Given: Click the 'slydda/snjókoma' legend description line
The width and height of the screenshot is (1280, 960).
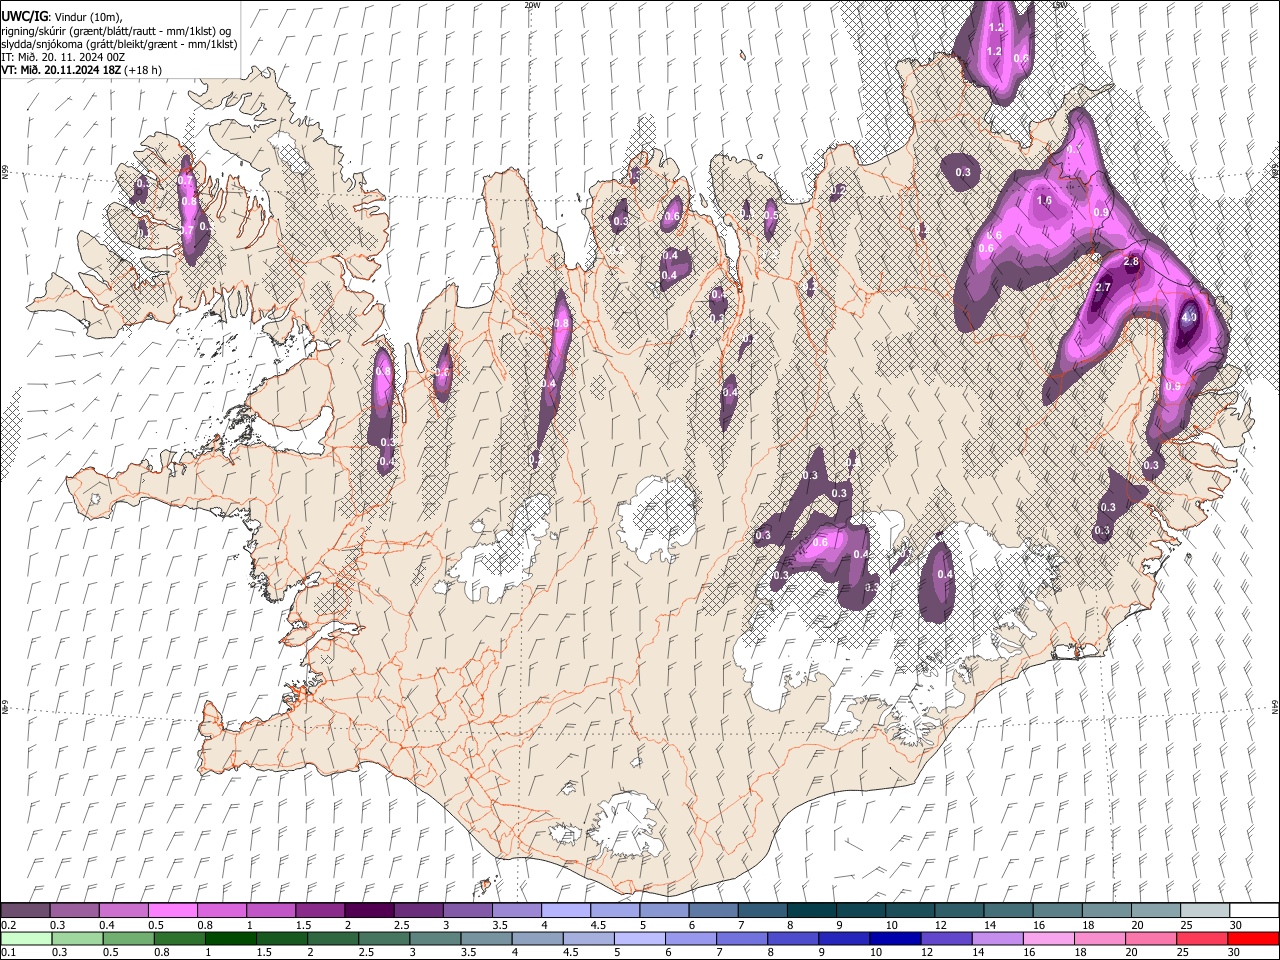Looking at the screenshot, I should 120,44.
